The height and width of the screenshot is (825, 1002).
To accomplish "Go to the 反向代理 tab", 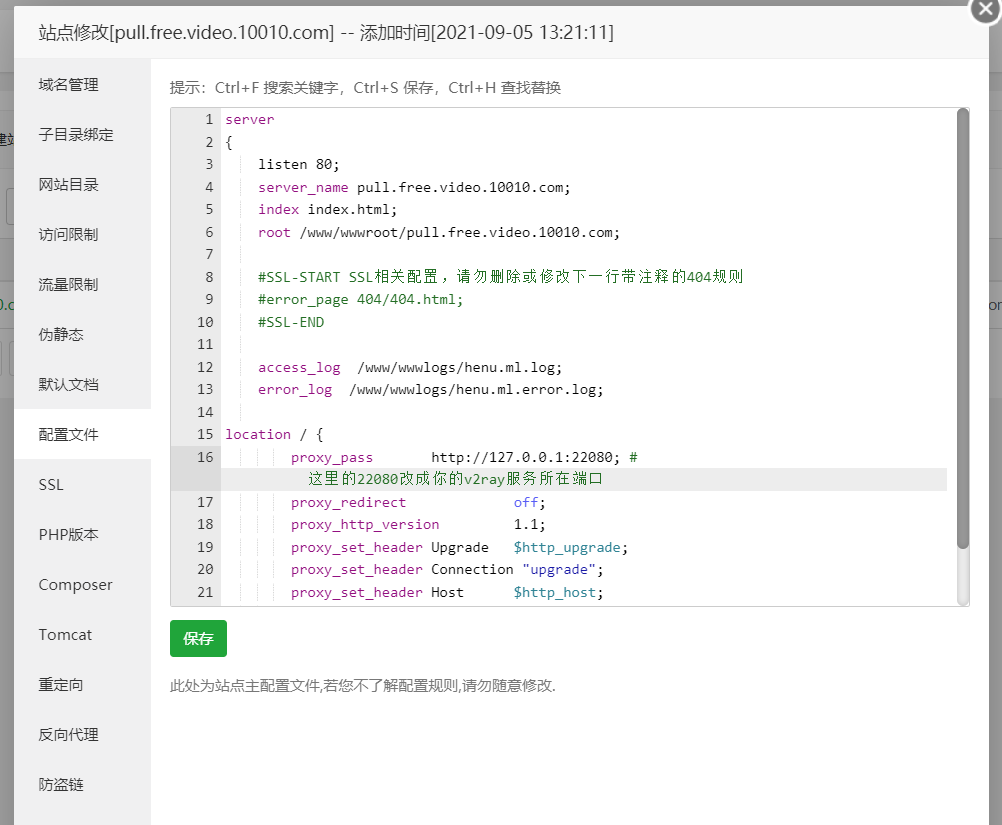I will tap(69, 735).
